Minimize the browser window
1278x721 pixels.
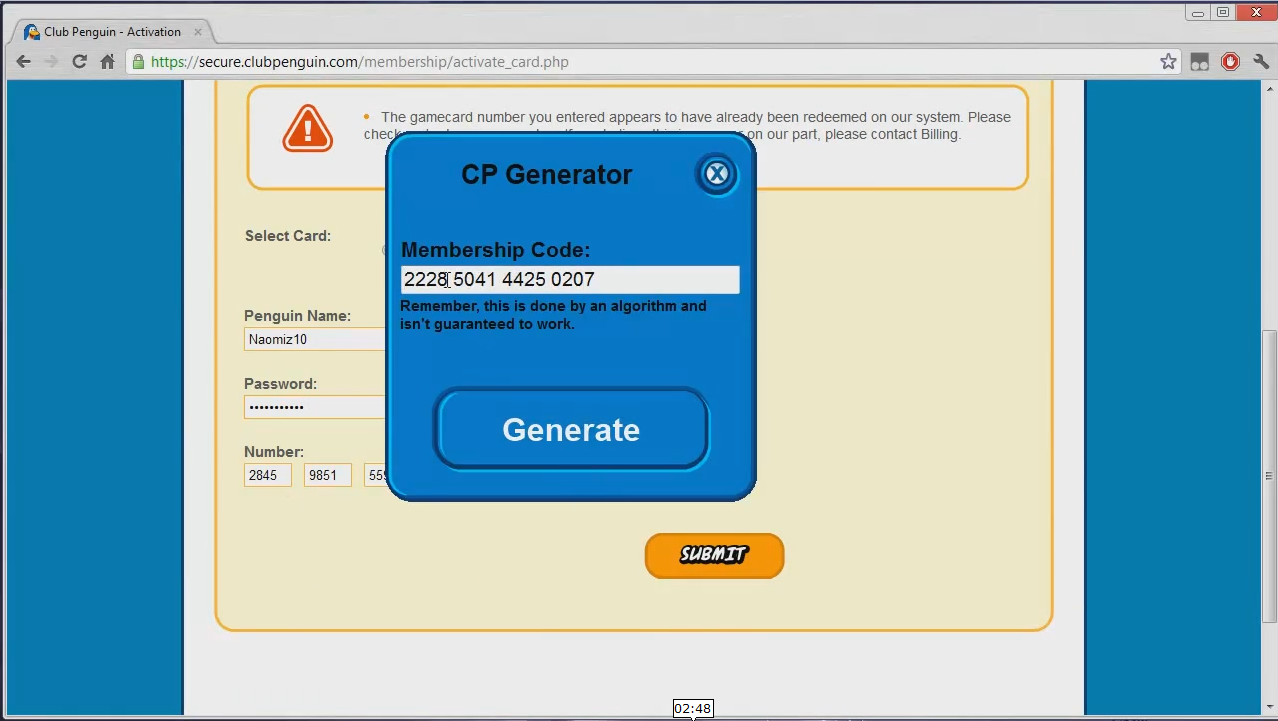tap(1198, 12)
